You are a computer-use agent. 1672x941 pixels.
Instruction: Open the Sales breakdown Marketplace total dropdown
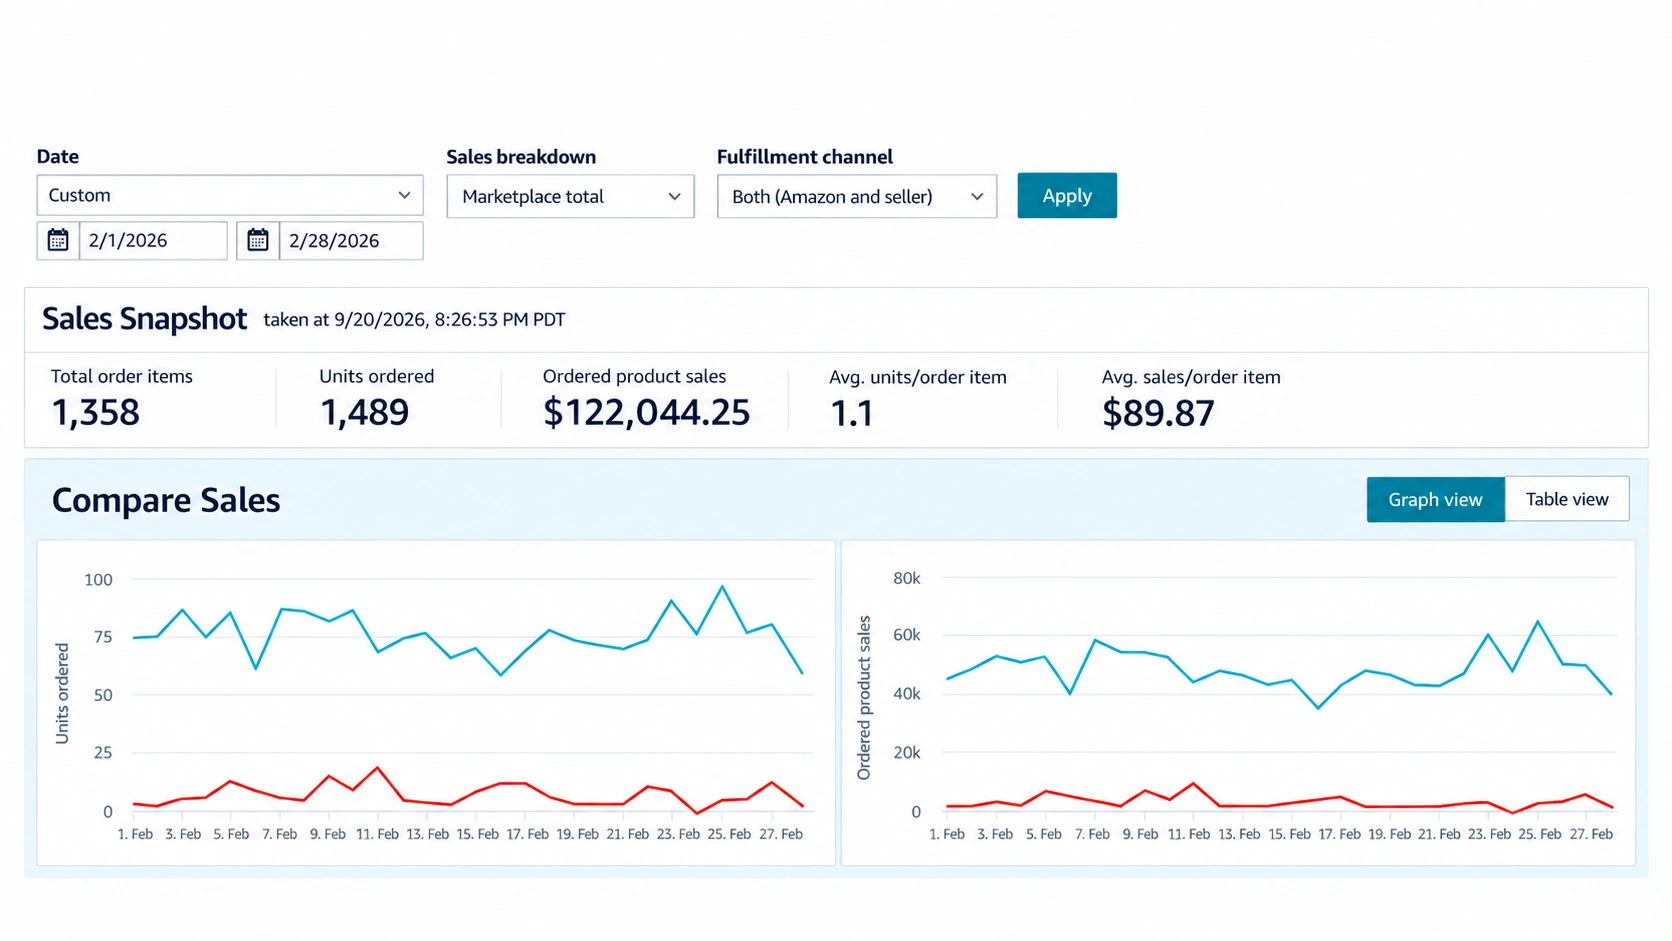coord(570,197)
